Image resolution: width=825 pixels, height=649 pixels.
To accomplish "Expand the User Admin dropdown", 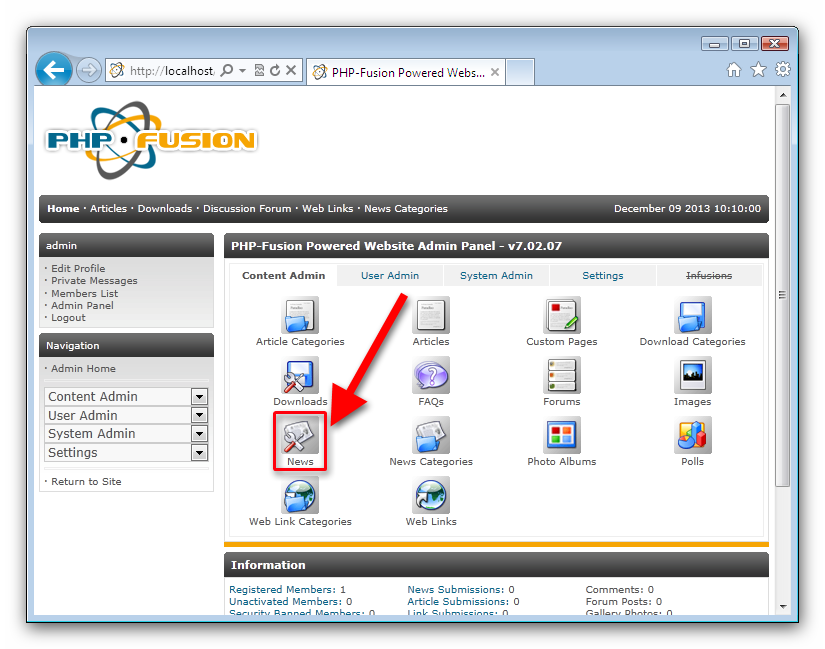I will pos(199,415).
